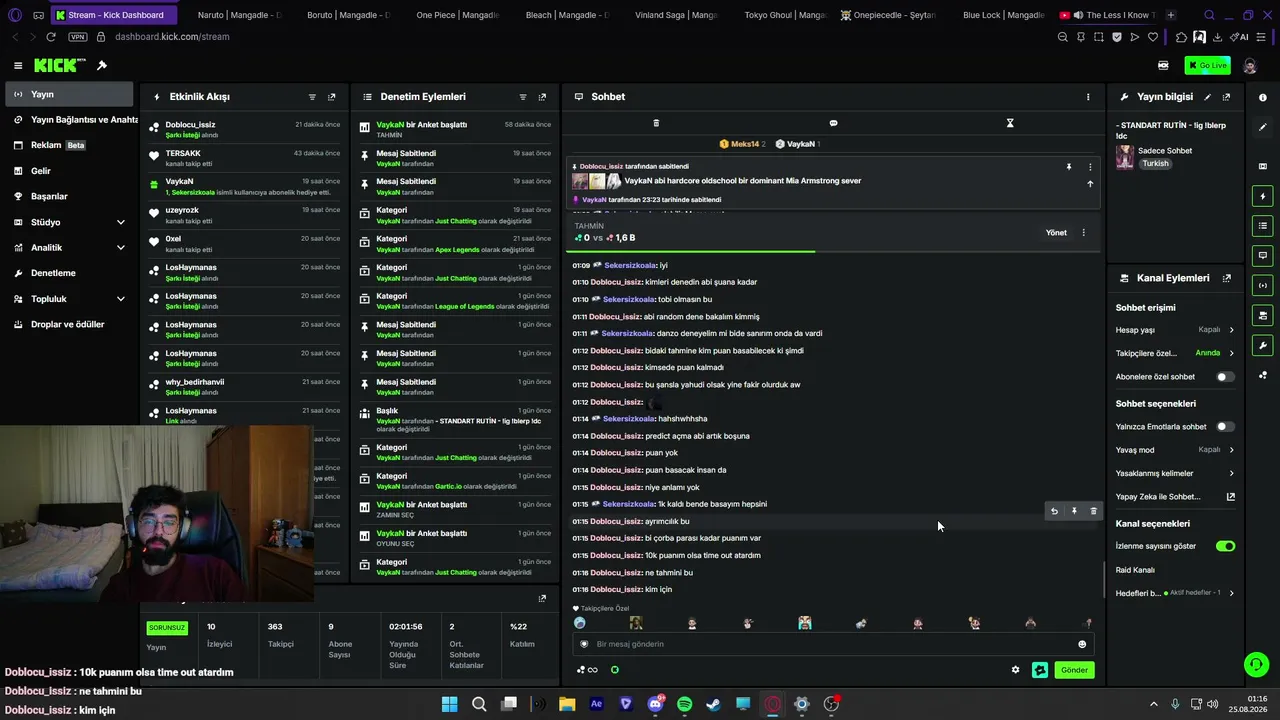
Task: Pop out the Denetim Eylemleri panel
Action: [x=542, y=97]
